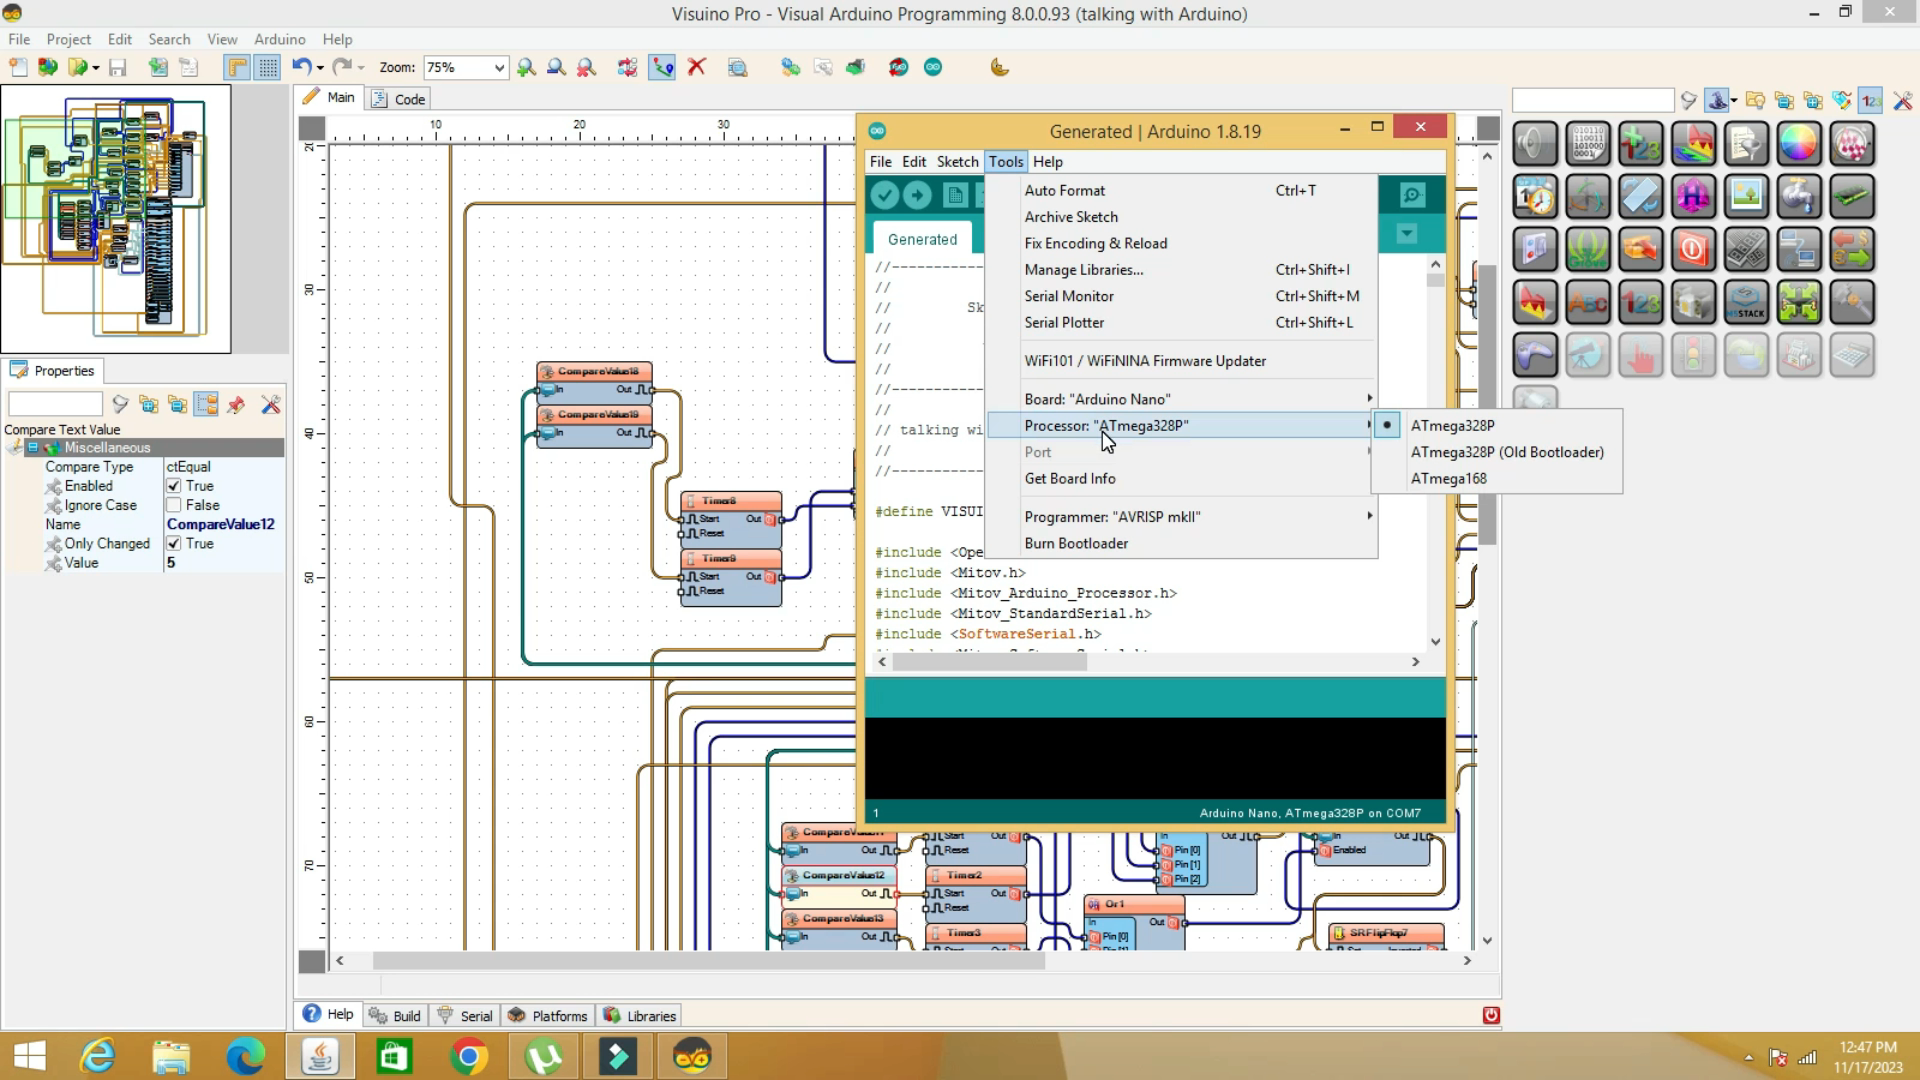
Task: Collapse the Miscellaneous properties group
Action: click(x=33, y=447)
